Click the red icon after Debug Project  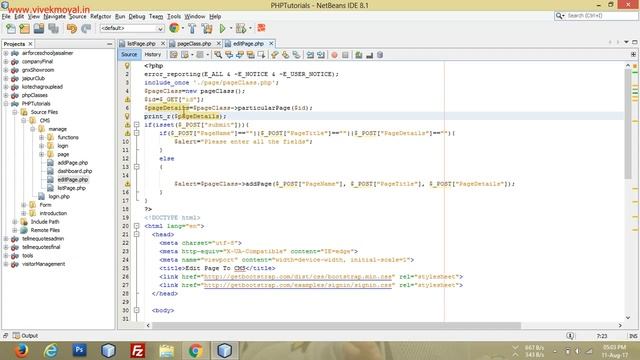261,28
